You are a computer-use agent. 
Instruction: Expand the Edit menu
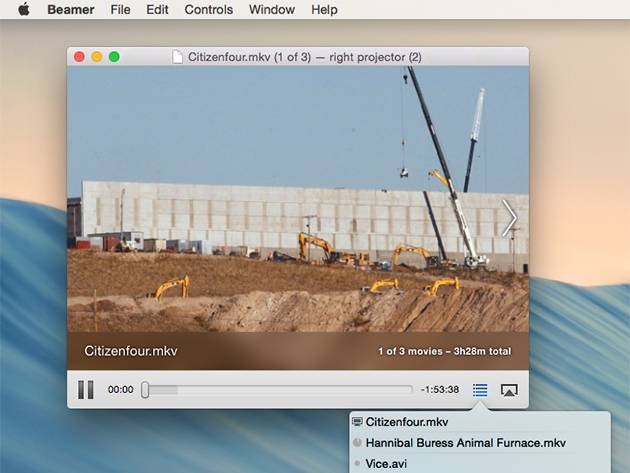(157, 10)
